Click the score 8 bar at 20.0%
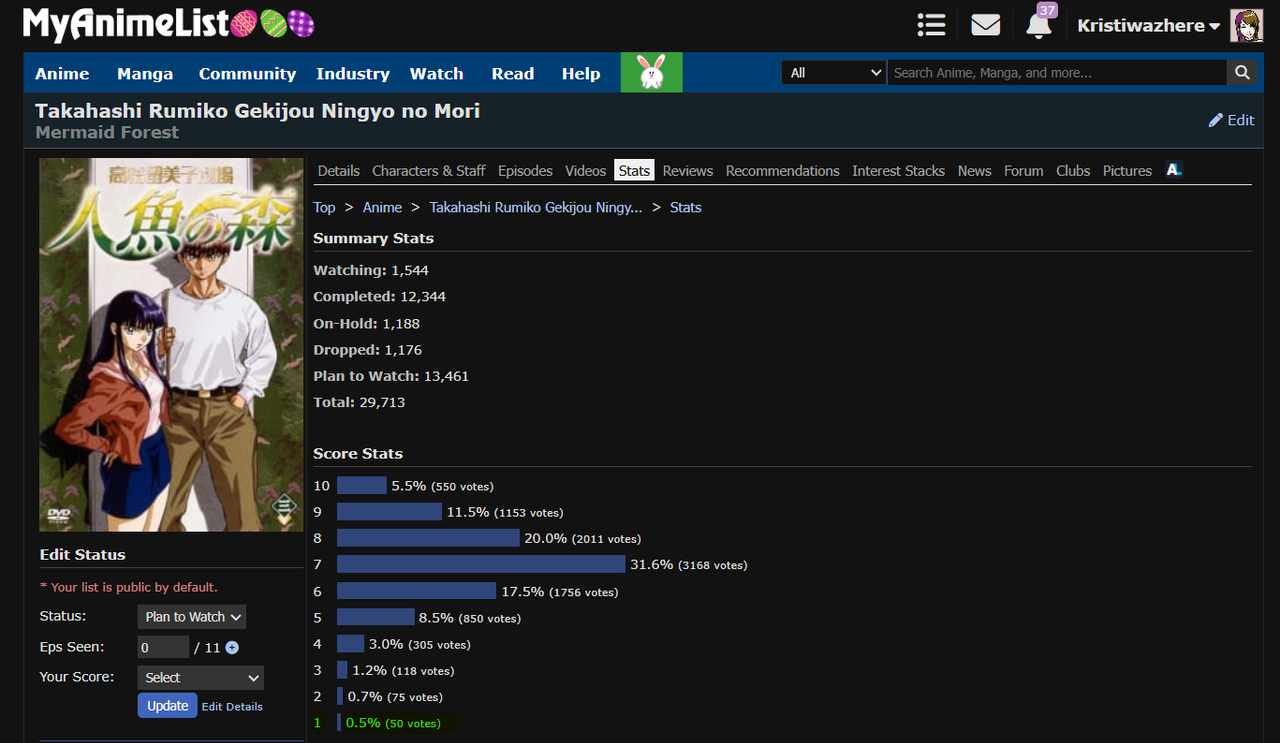 click(x=428, y=539)
